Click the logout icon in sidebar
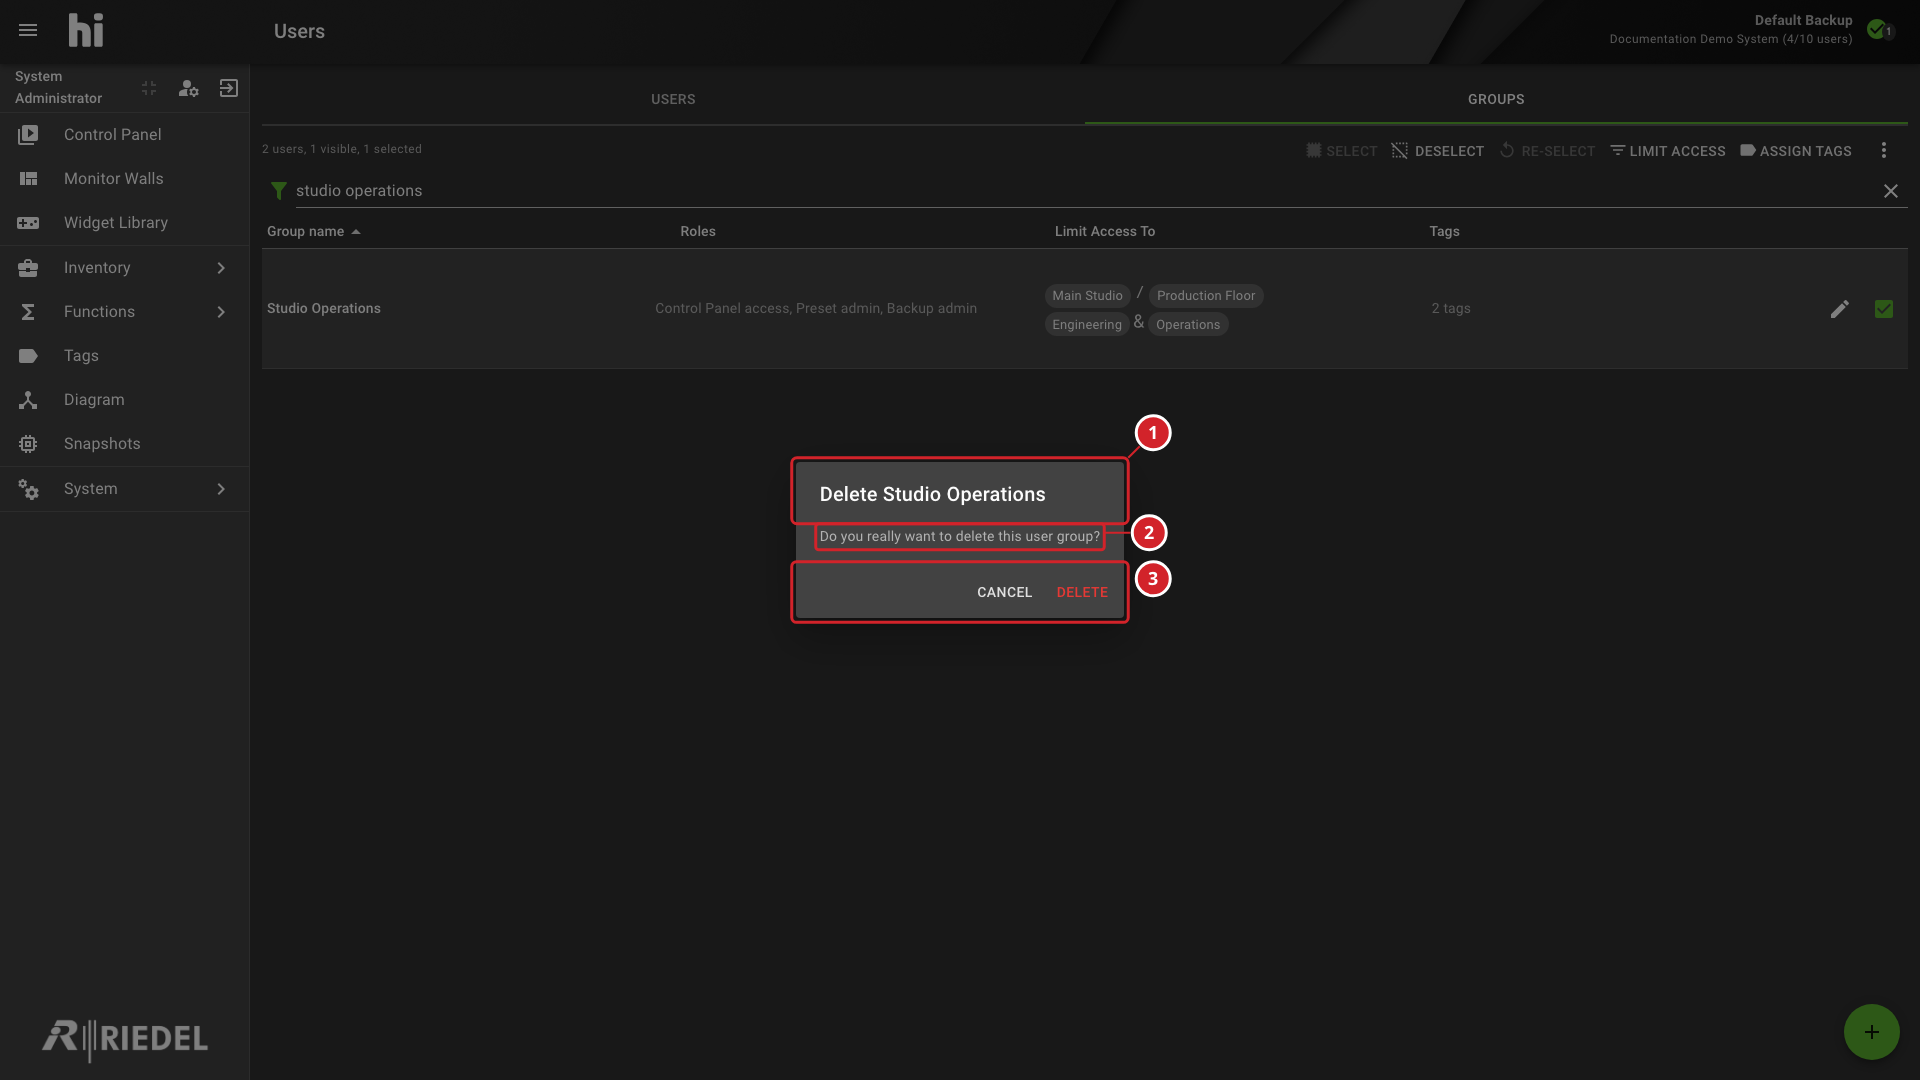Image resolution: width=1920 pixels, height=1080 pixels. click(229, 88)
